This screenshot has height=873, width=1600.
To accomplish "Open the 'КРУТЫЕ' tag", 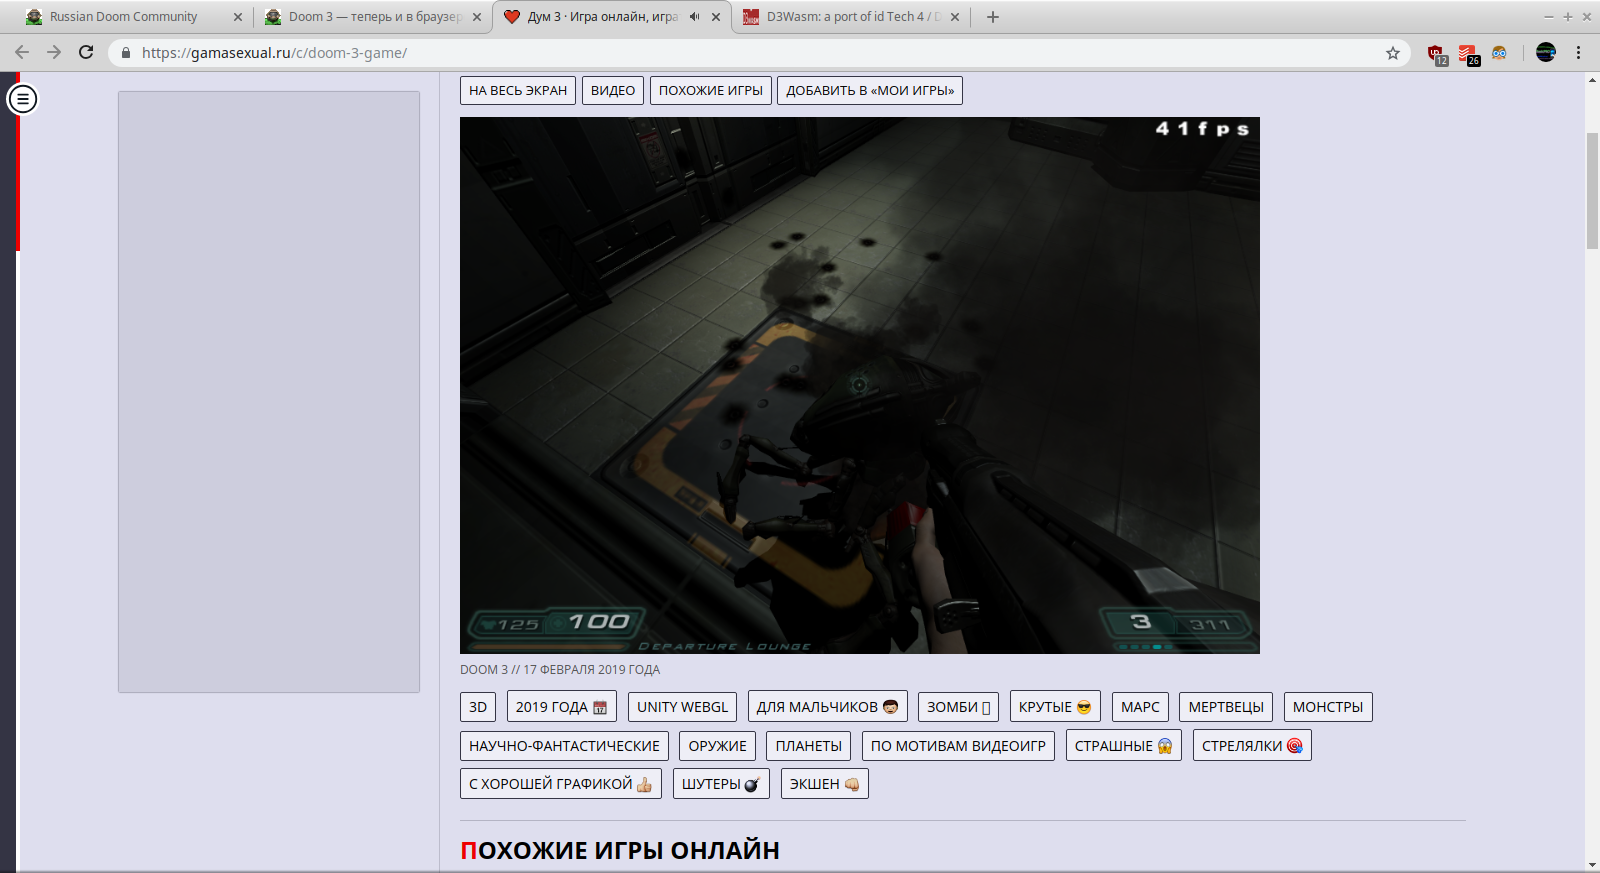I will point(1055,707).
